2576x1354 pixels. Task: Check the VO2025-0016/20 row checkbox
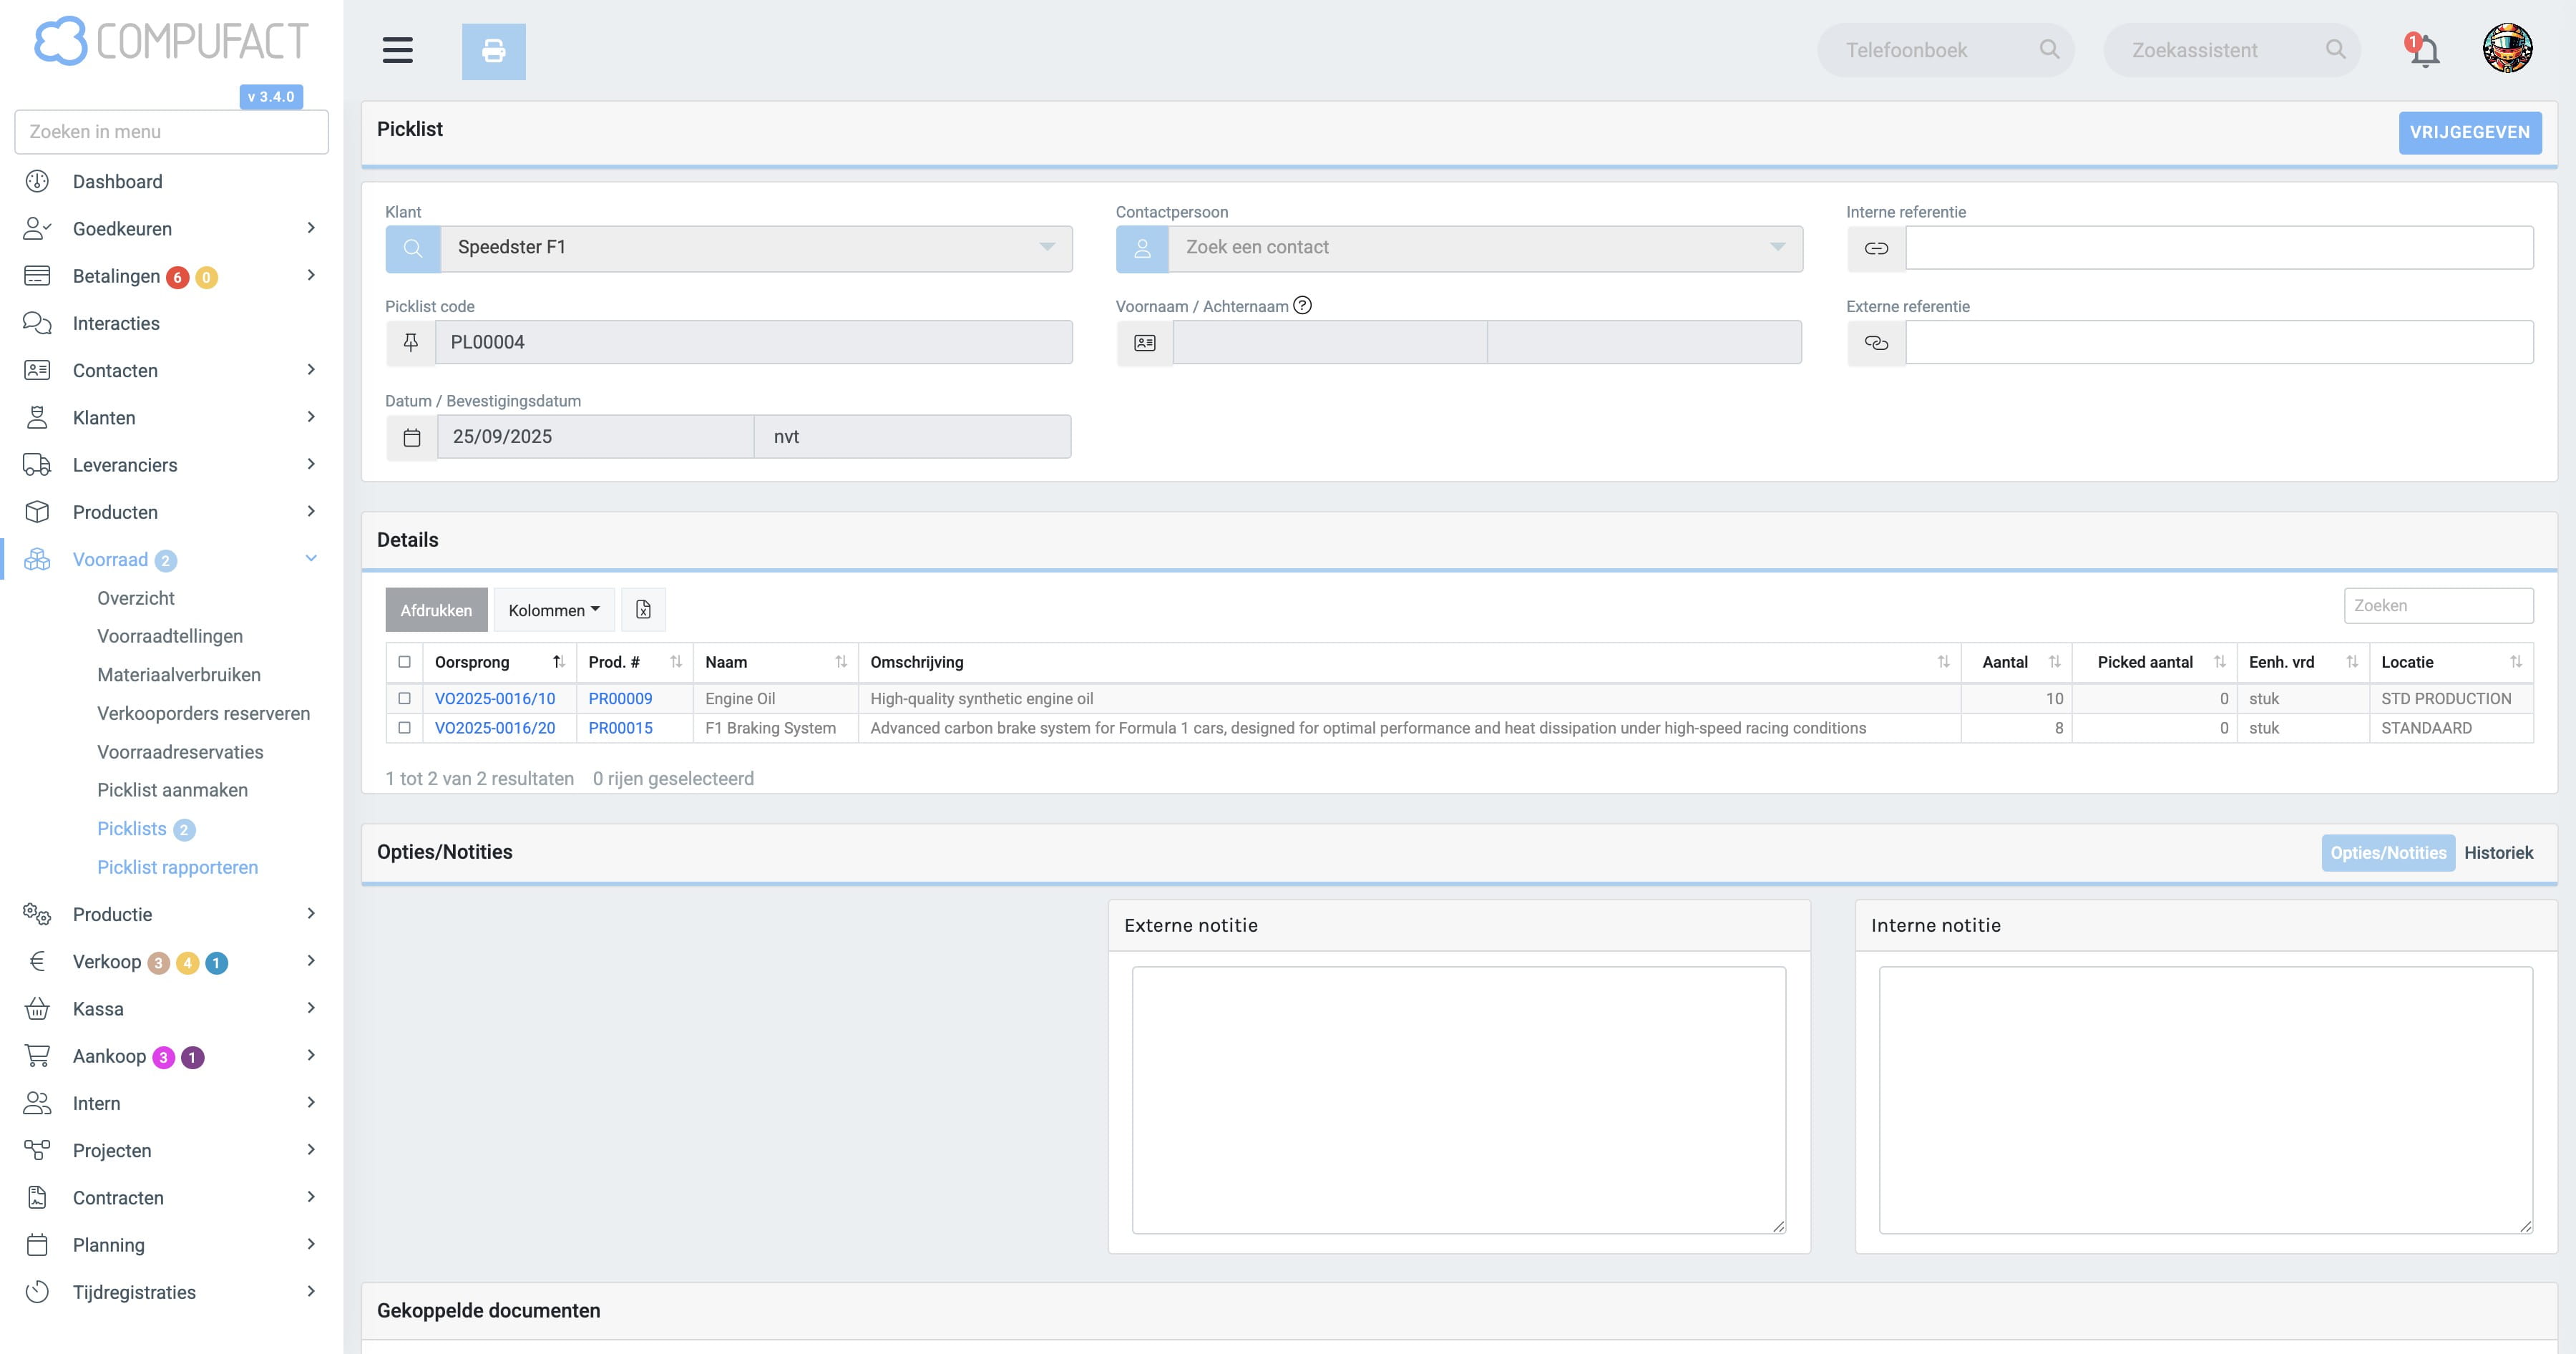click(x=404, y=728)
